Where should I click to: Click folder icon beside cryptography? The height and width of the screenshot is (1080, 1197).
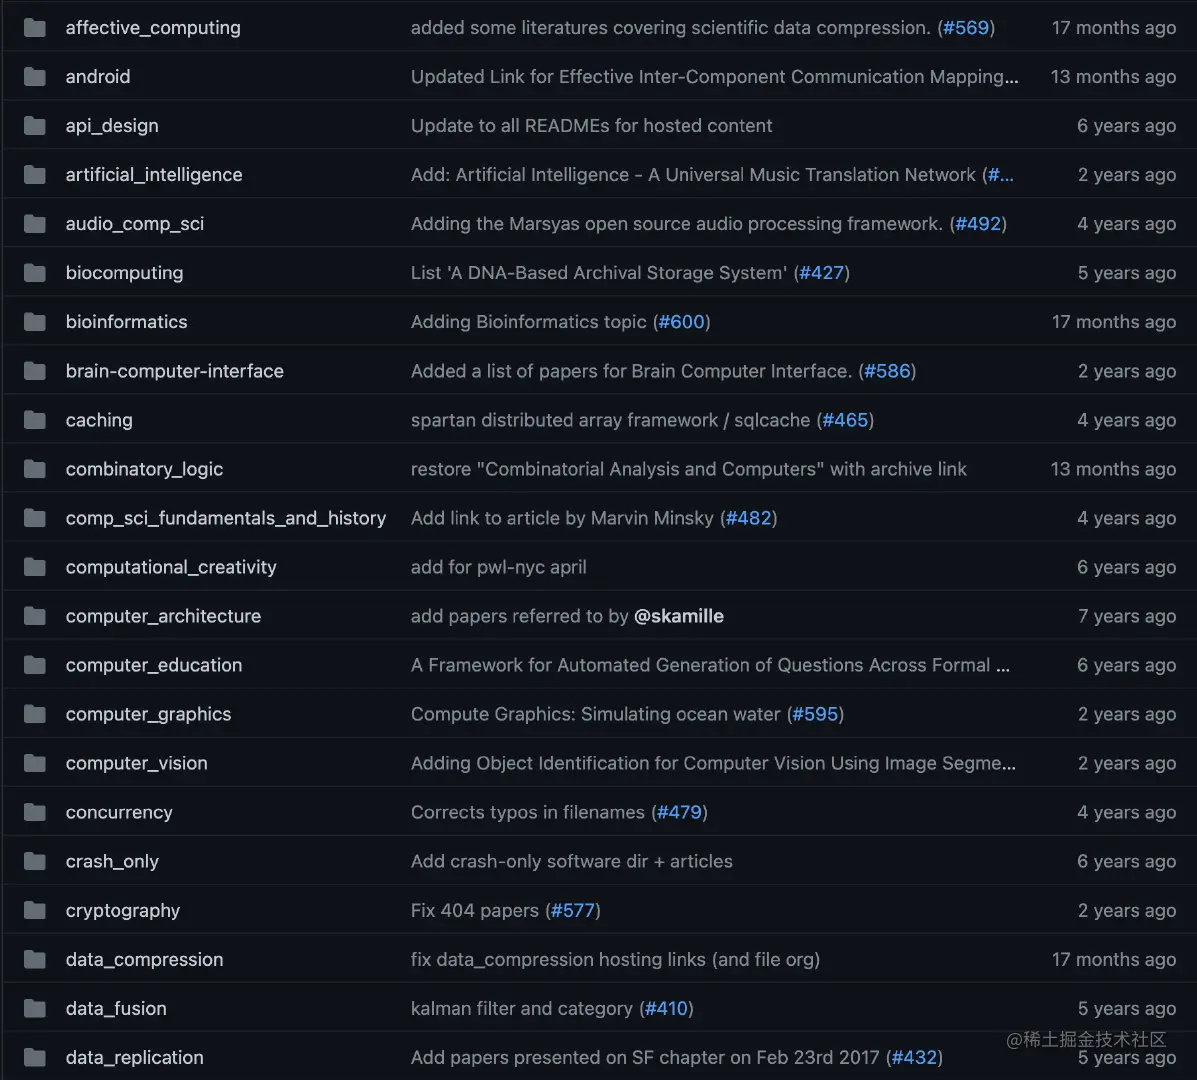tap(34, 911)
